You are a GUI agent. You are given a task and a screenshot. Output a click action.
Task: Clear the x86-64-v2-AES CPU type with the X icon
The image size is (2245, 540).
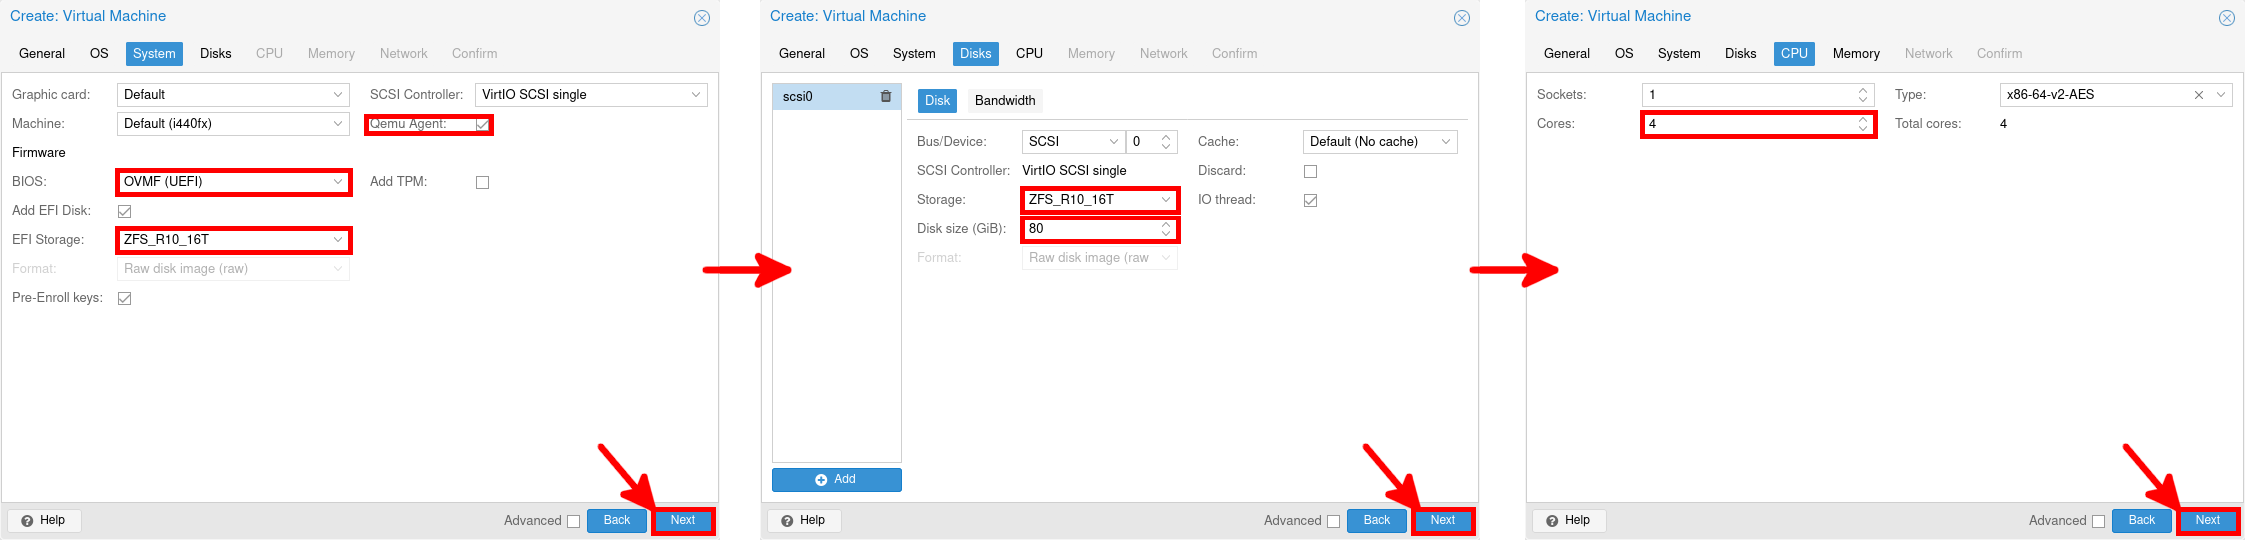point(2198,95)
